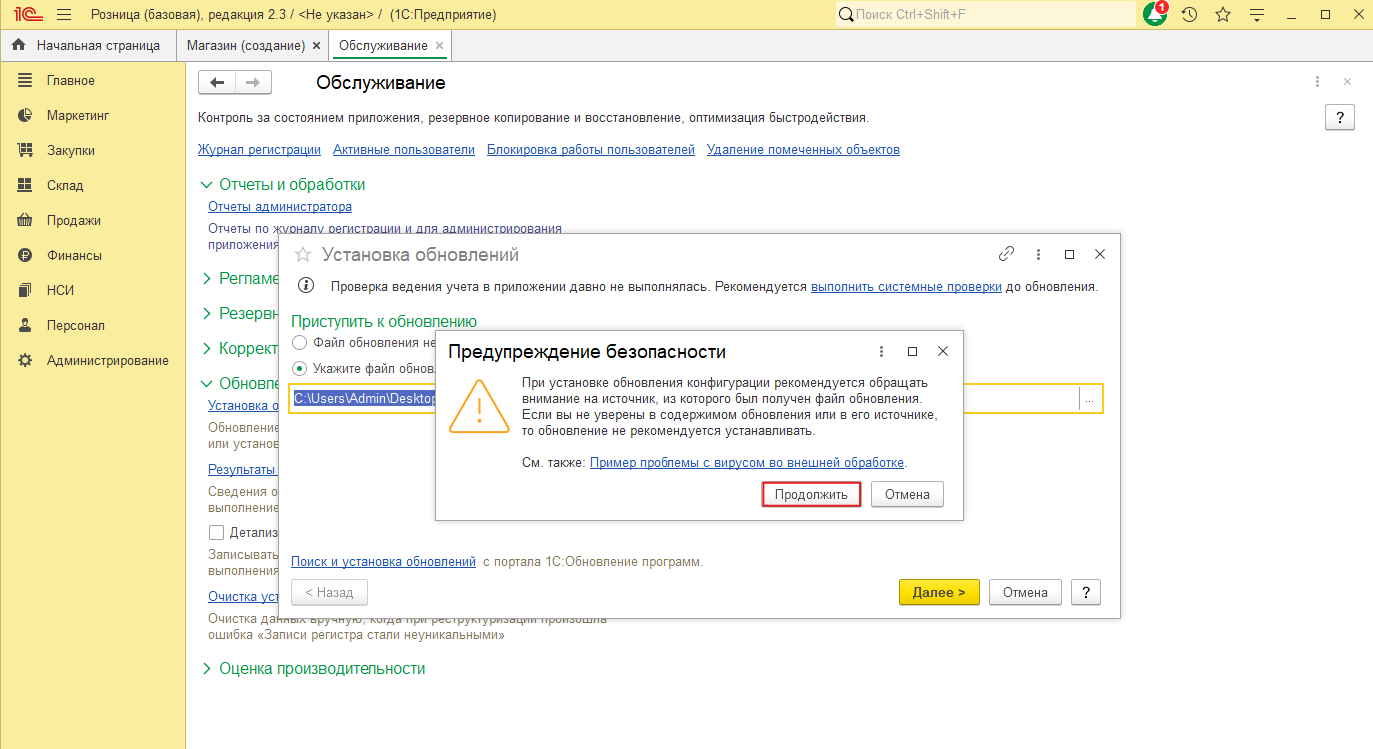Open Активные пользователи link

tap(404, 149)
